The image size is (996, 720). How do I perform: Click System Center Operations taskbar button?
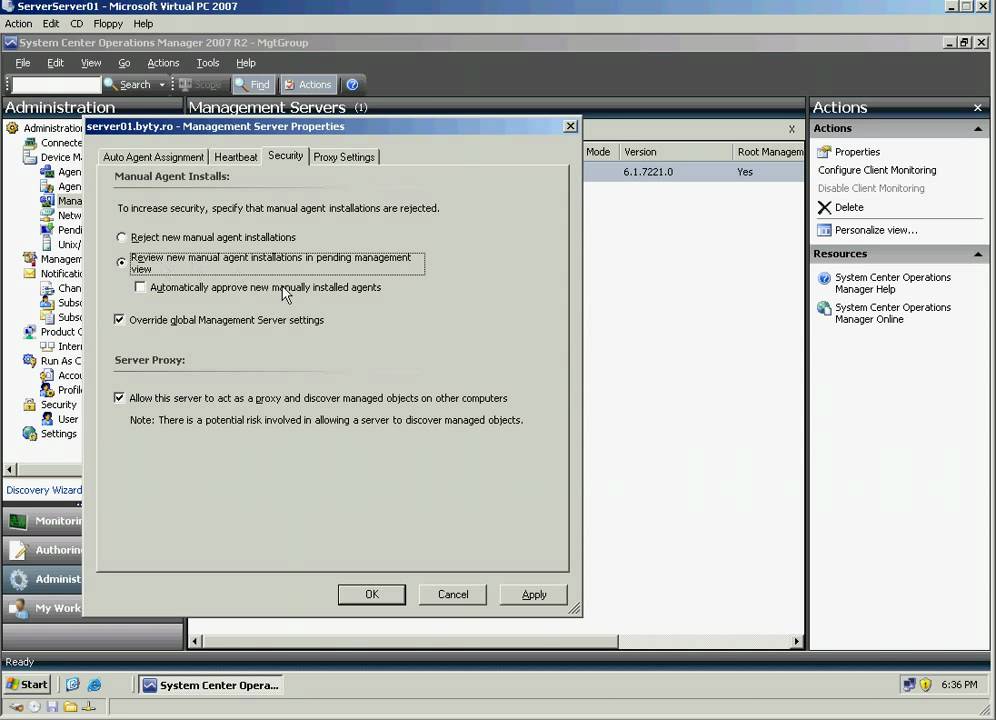coord(211,685)
